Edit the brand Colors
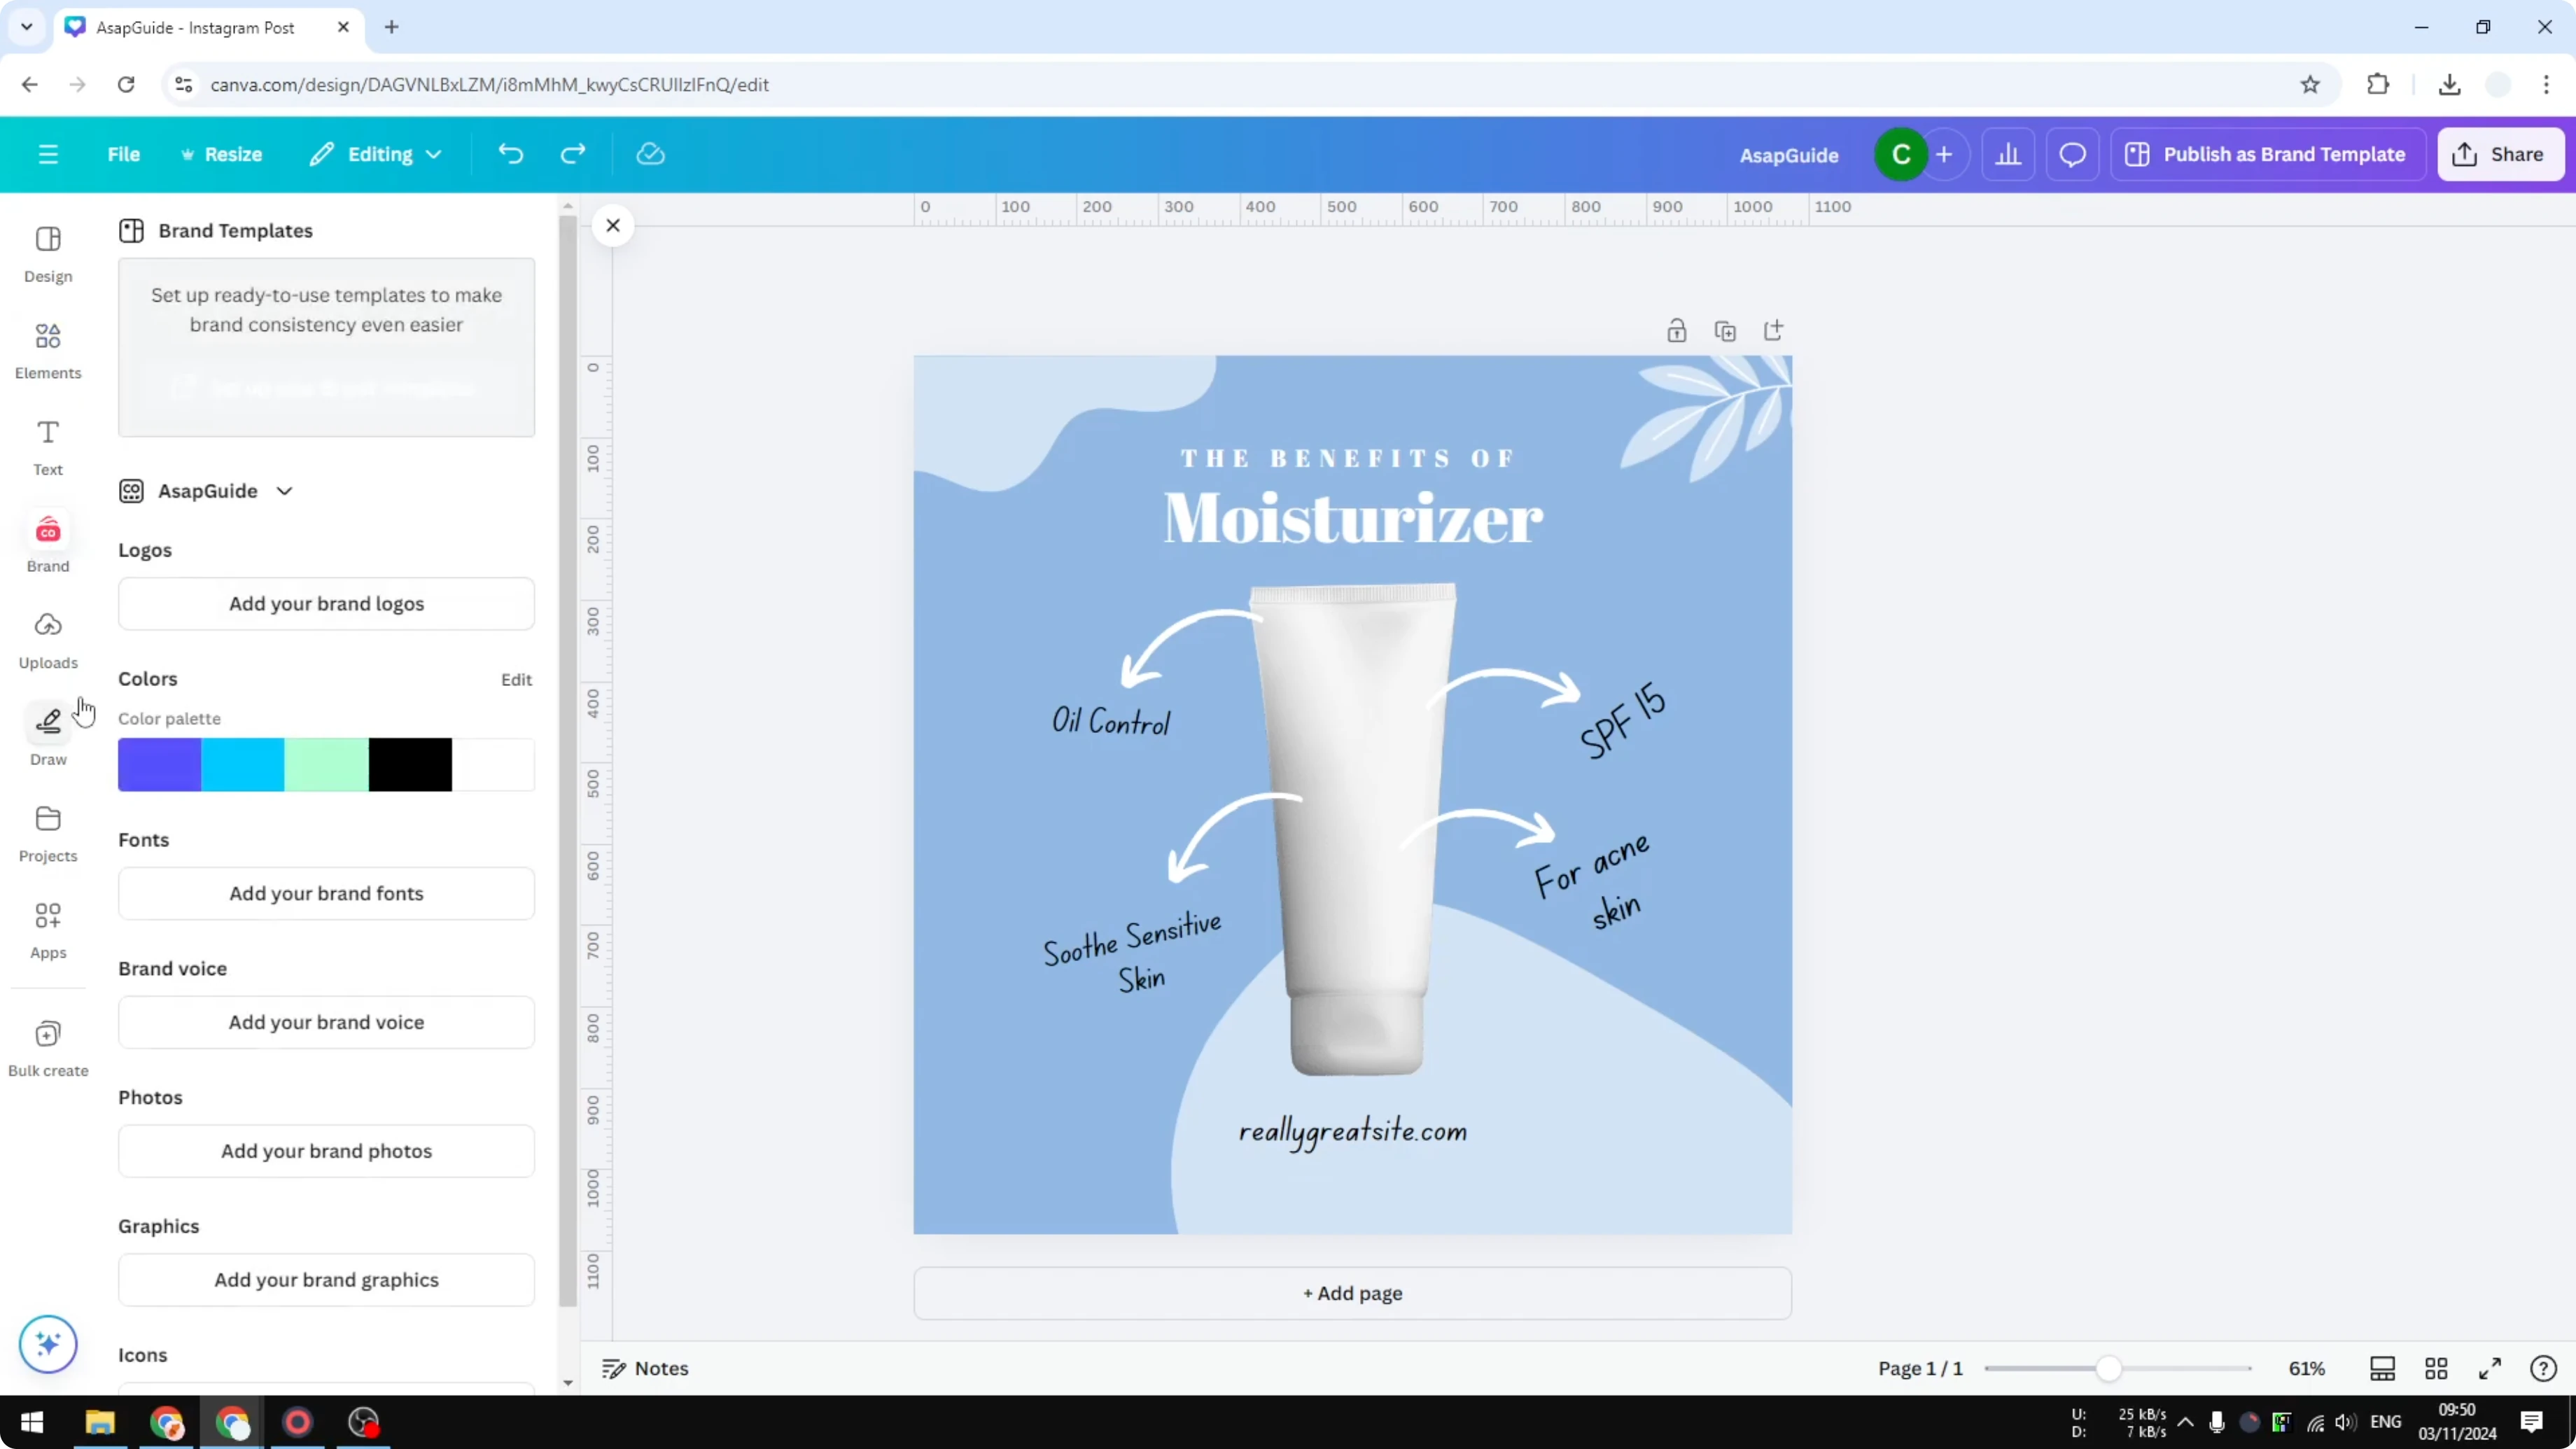 point(516,679)
